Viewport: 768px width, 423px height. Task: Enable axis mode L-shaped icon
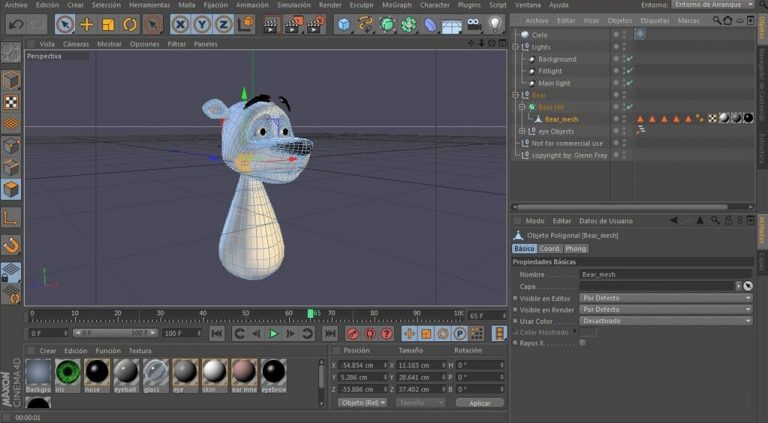11,217
